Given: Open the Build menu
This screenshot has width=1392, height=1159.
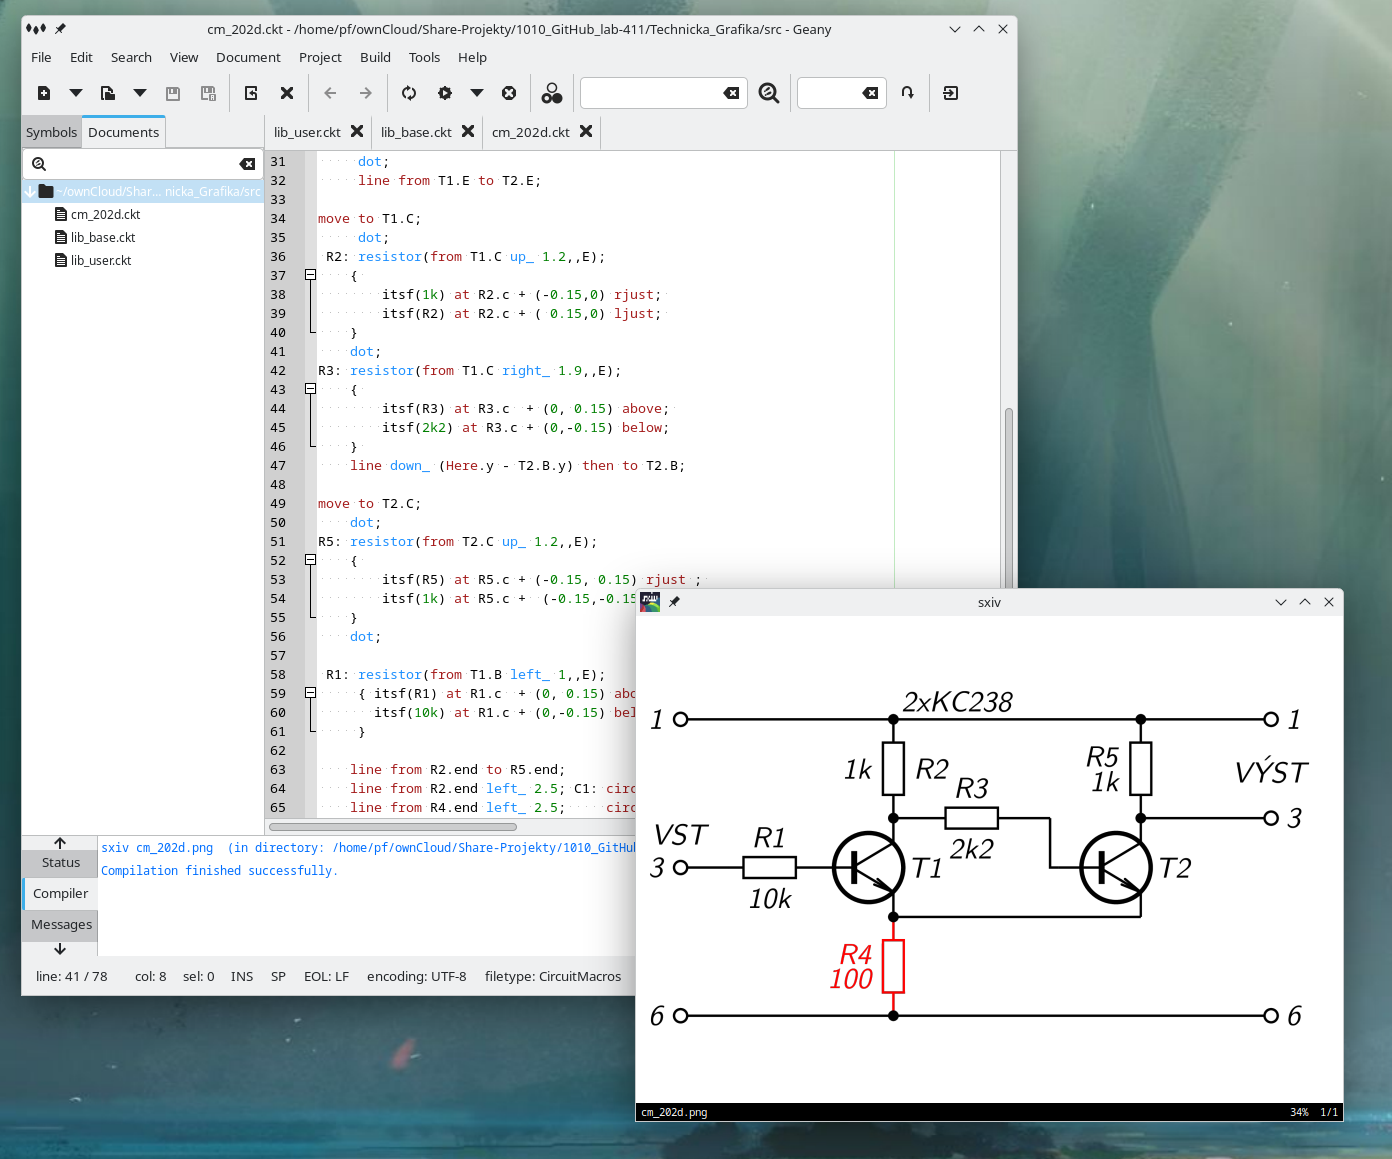Looking at the screenshot, I should [375, 57].
